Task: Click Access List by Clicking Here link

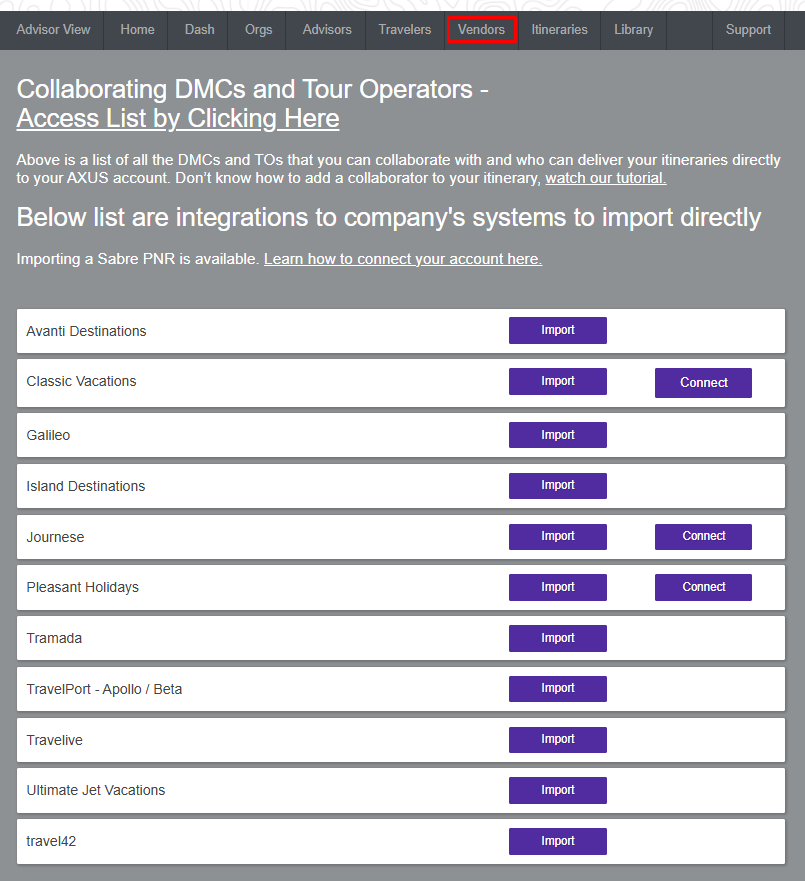Action: coord(178,119)
